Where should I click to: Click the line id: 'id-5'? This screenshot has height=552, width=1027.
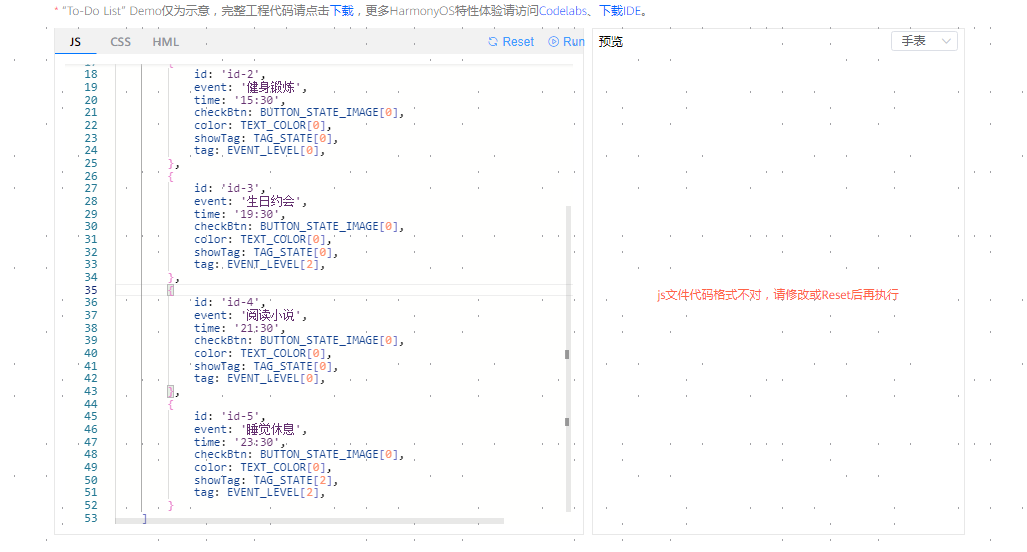point(229,416)
